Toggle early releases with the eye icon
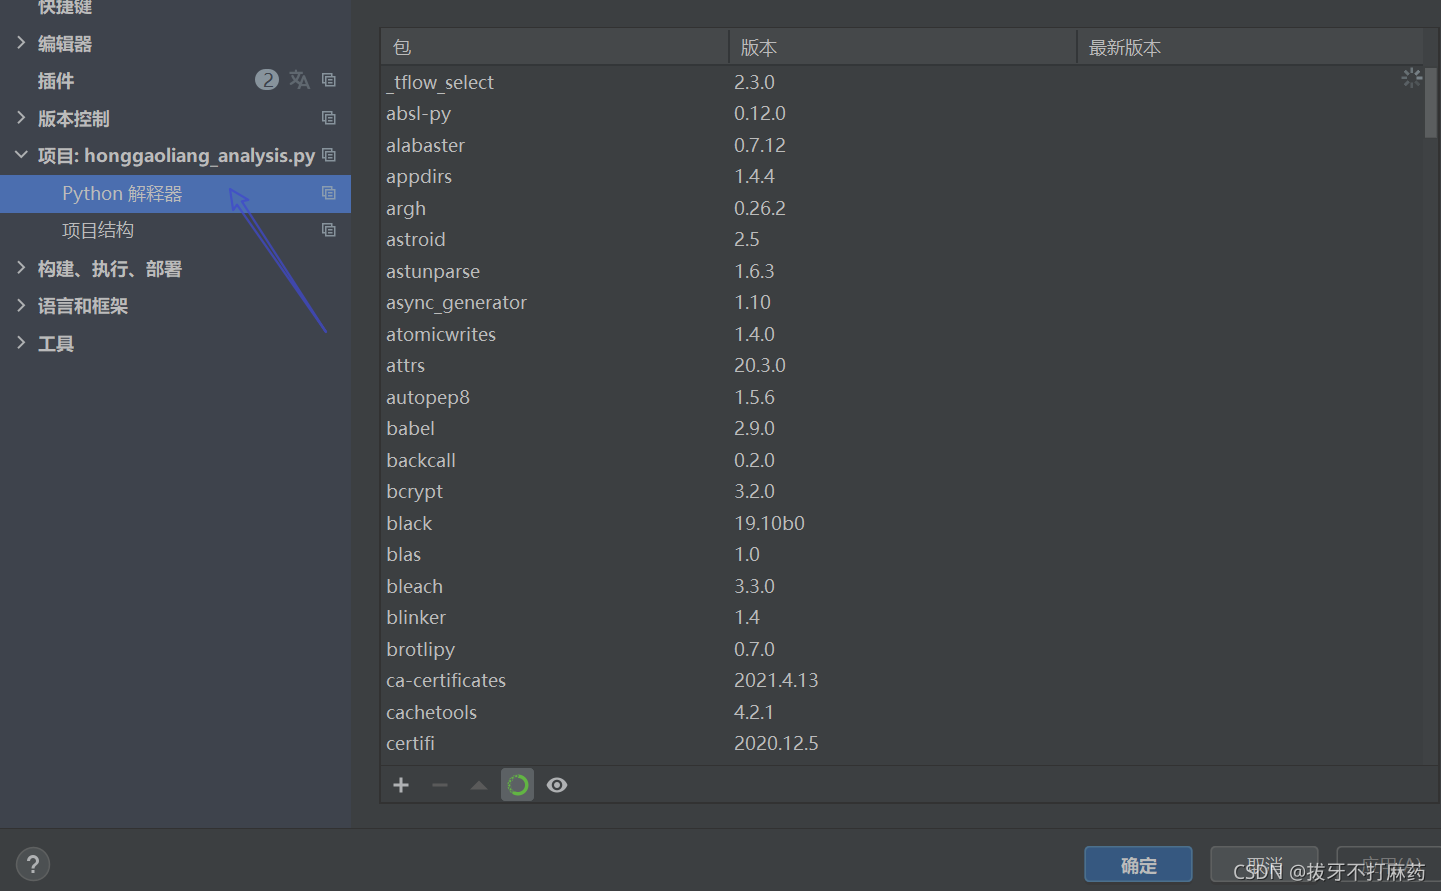The height and width of the screenshot is (891, 1441). (557, 785)
